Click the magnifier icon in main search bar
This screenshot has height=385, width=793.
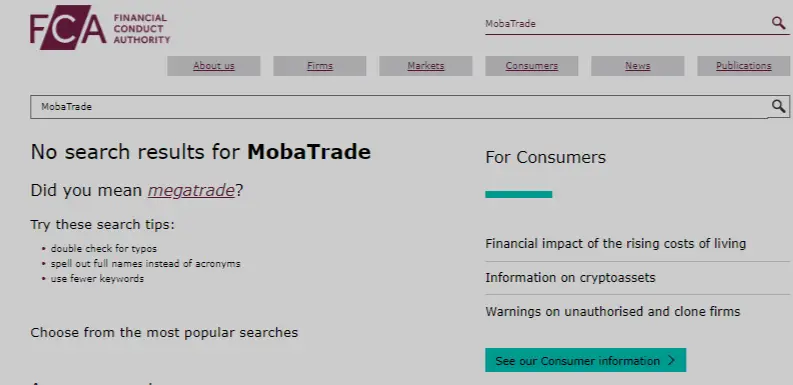778,106
